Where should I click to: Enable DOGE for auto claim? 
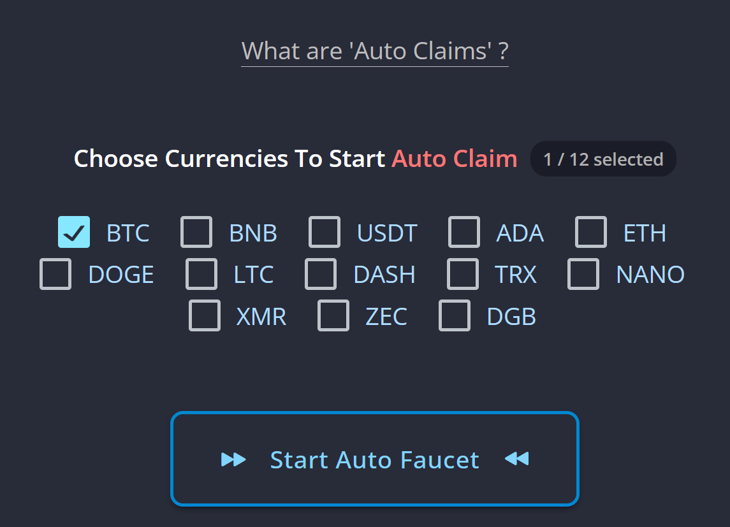point(56,274)
